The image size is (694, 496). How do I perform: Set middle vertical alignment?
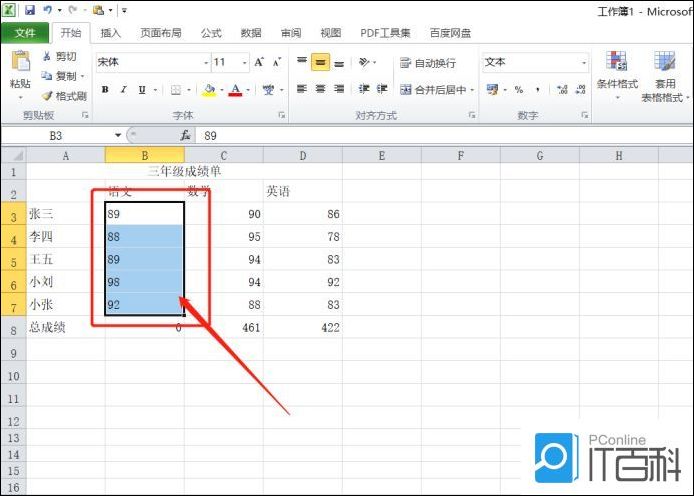click(320, 62)
